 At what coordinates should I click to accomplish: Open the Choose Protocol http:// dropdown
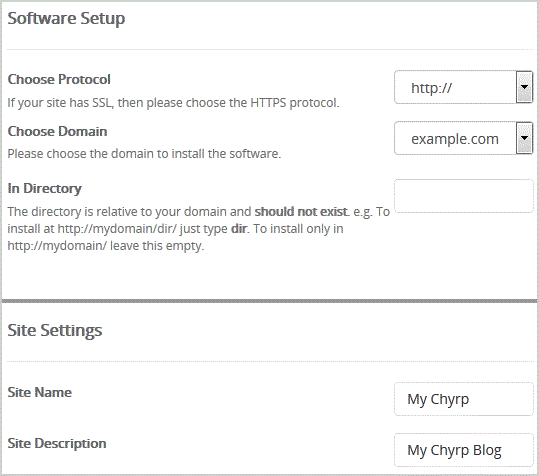pyautogui.click(x=463, y=87)
